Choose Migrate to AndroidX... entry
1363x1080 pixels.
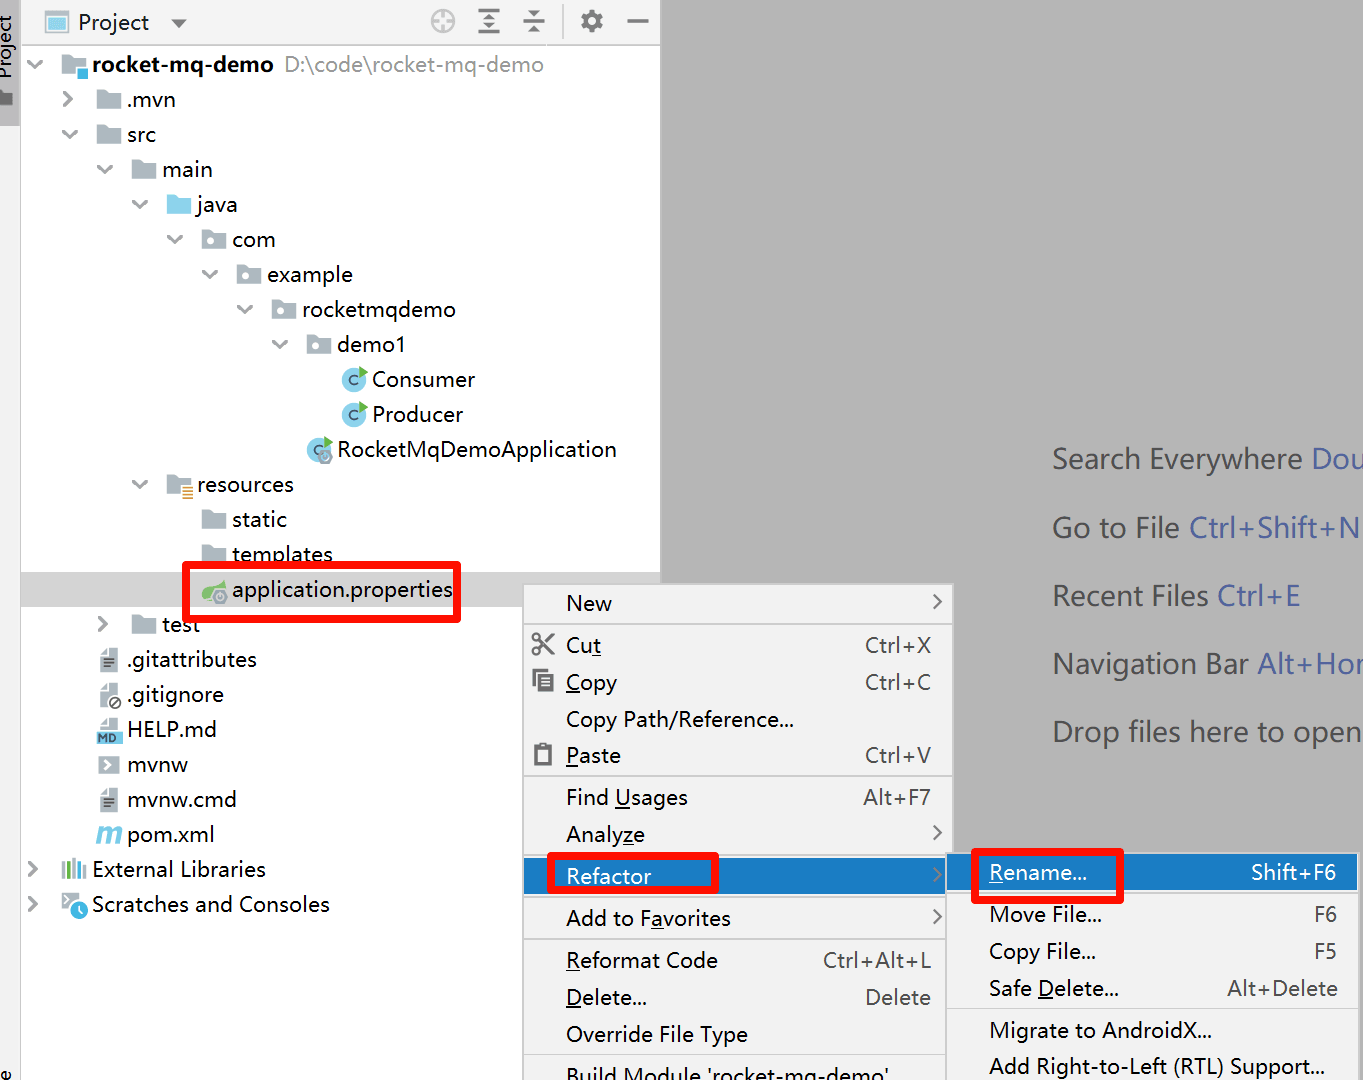1152,1030
